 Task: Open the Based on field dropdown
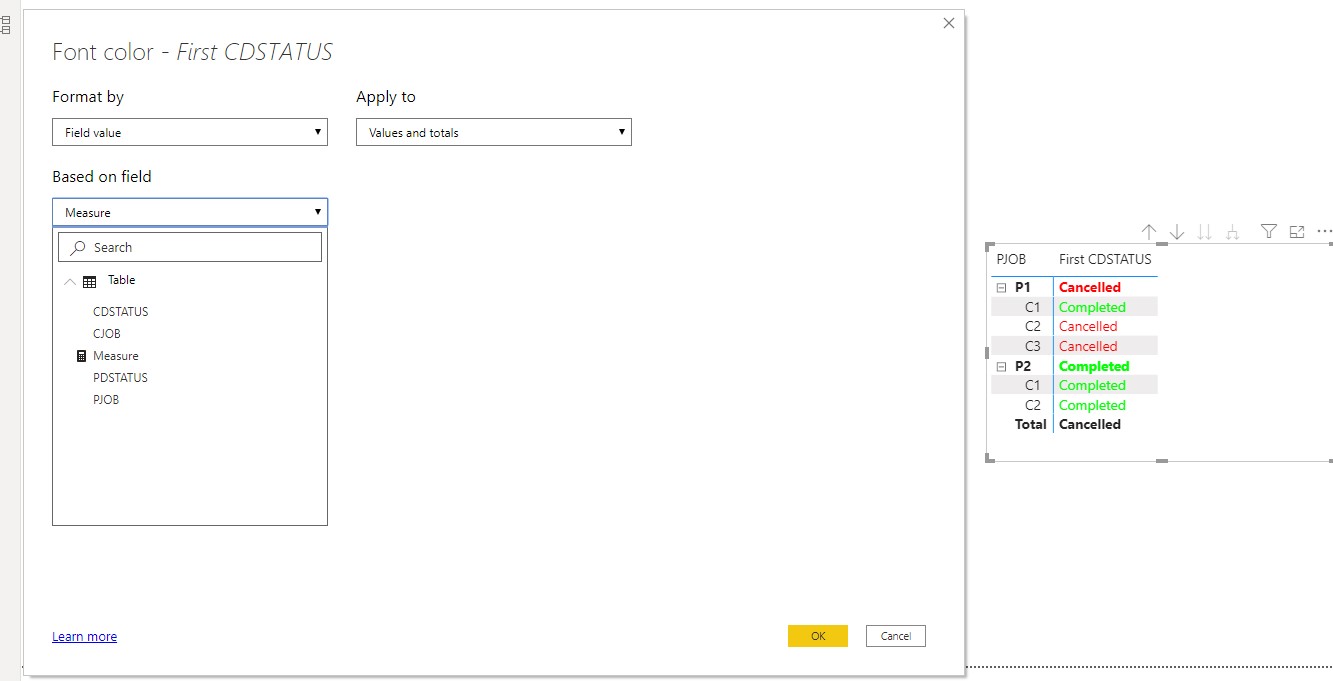click(x=190, y=212)
